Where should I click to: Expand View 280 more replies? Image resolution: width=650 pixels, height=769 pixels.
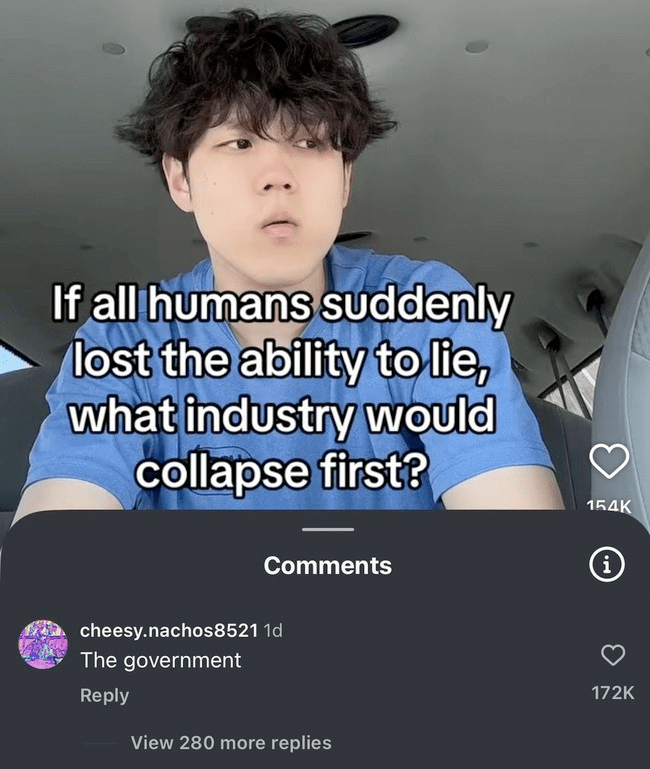click(231, 743)
